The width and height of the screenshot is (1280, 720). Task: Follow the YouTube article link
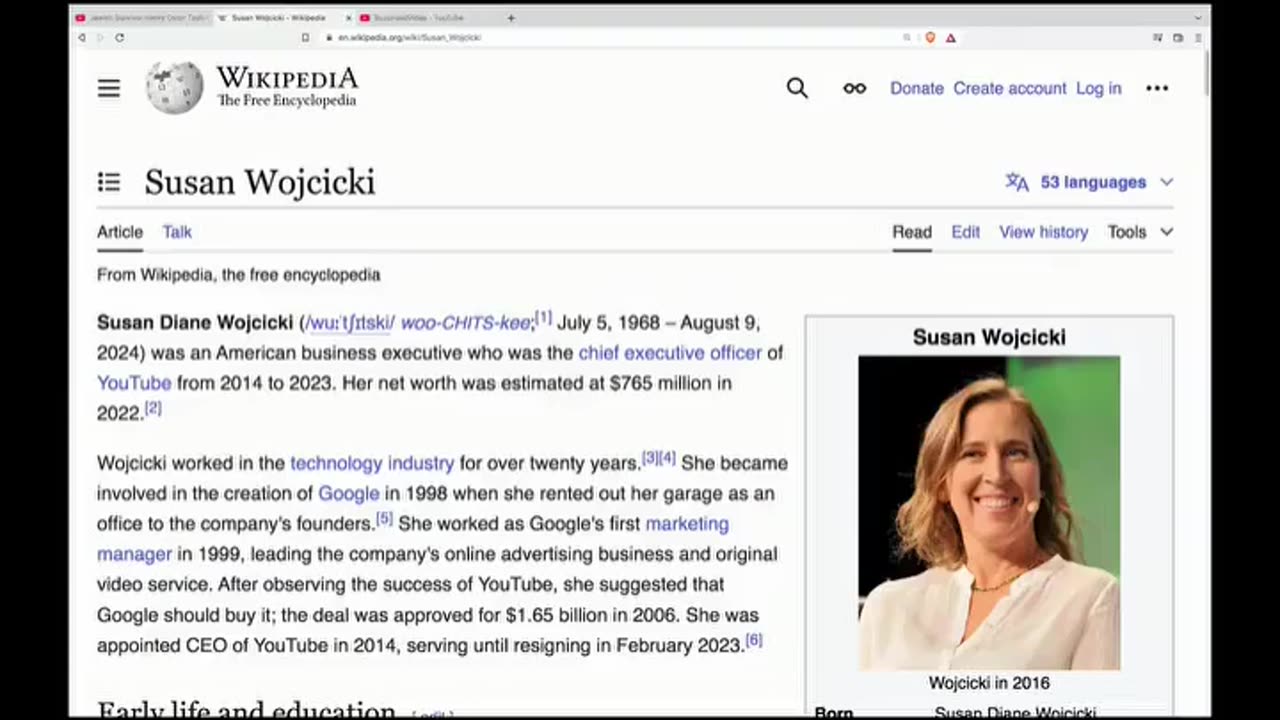[x=134, y=383]
